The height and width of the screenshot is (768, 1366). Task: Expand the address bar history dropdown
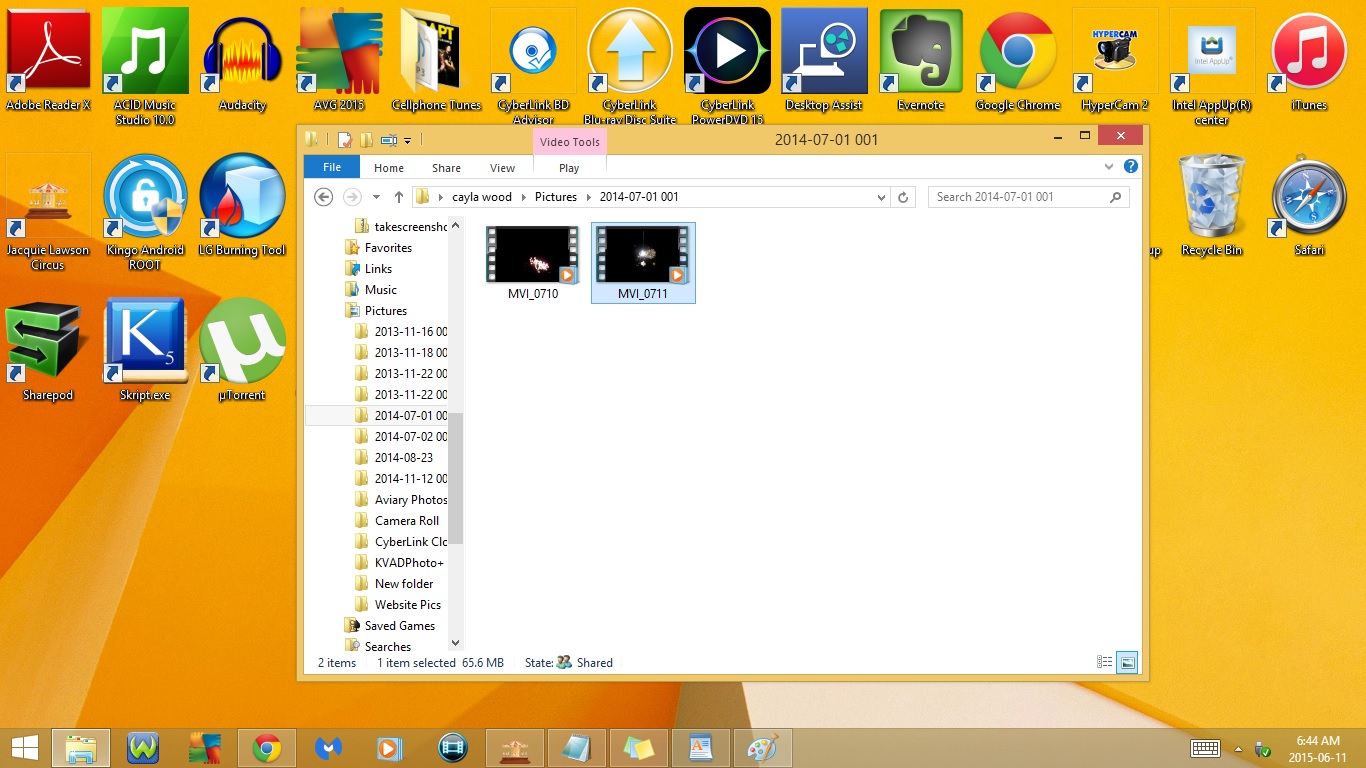(880, 197)
